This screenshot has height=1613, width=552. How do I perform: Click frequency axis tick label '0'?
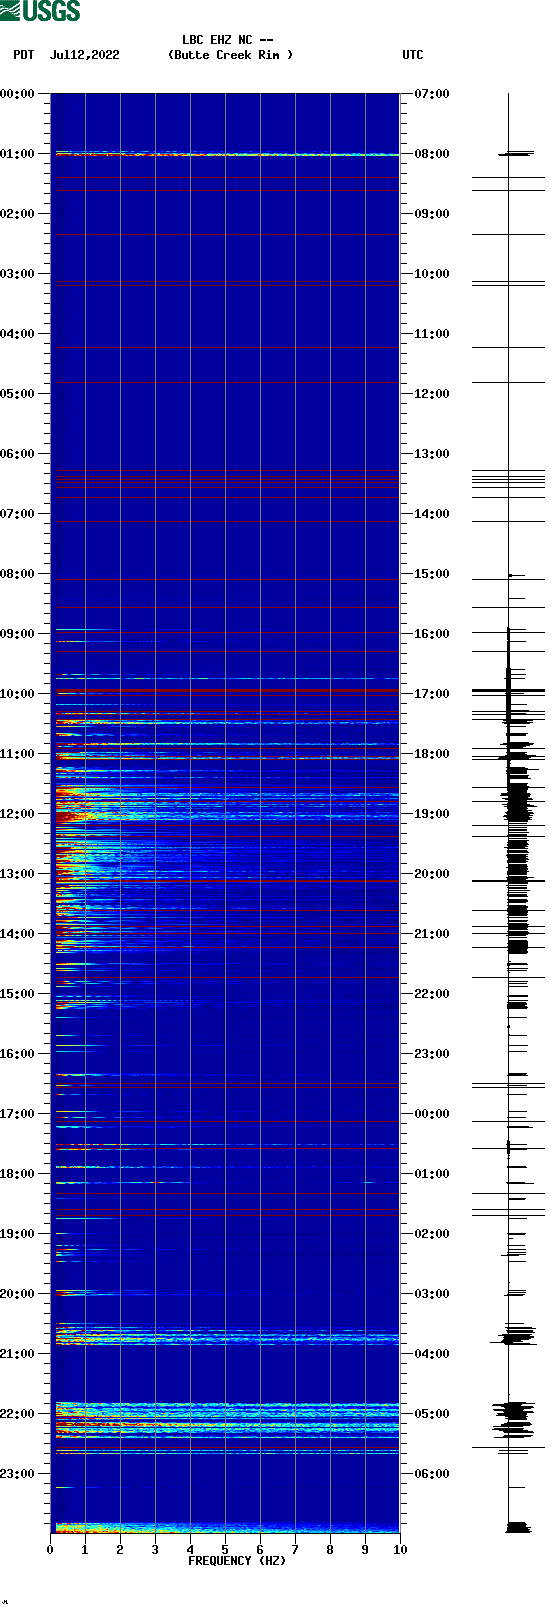50,1550
